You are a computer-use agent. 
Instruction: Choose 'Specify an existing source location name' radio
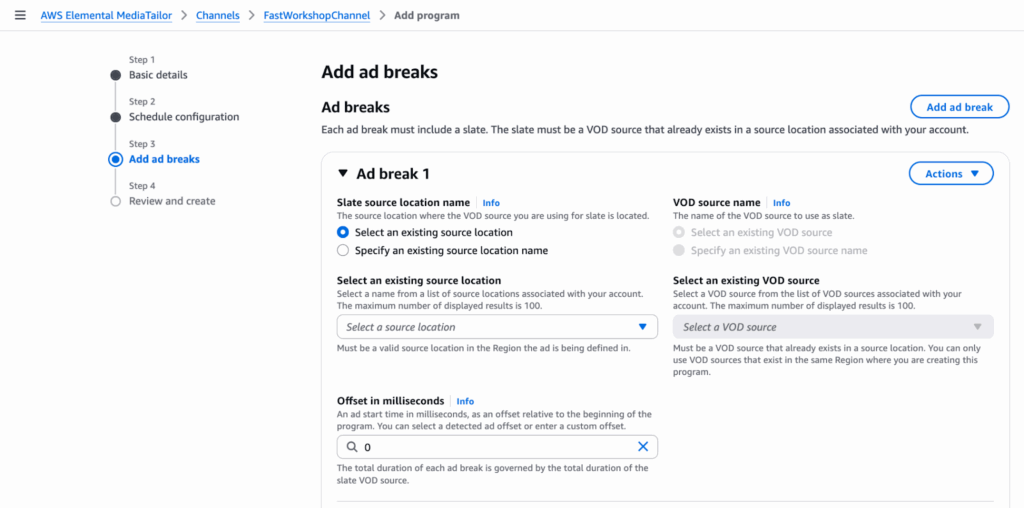click(x=344, y=250)
